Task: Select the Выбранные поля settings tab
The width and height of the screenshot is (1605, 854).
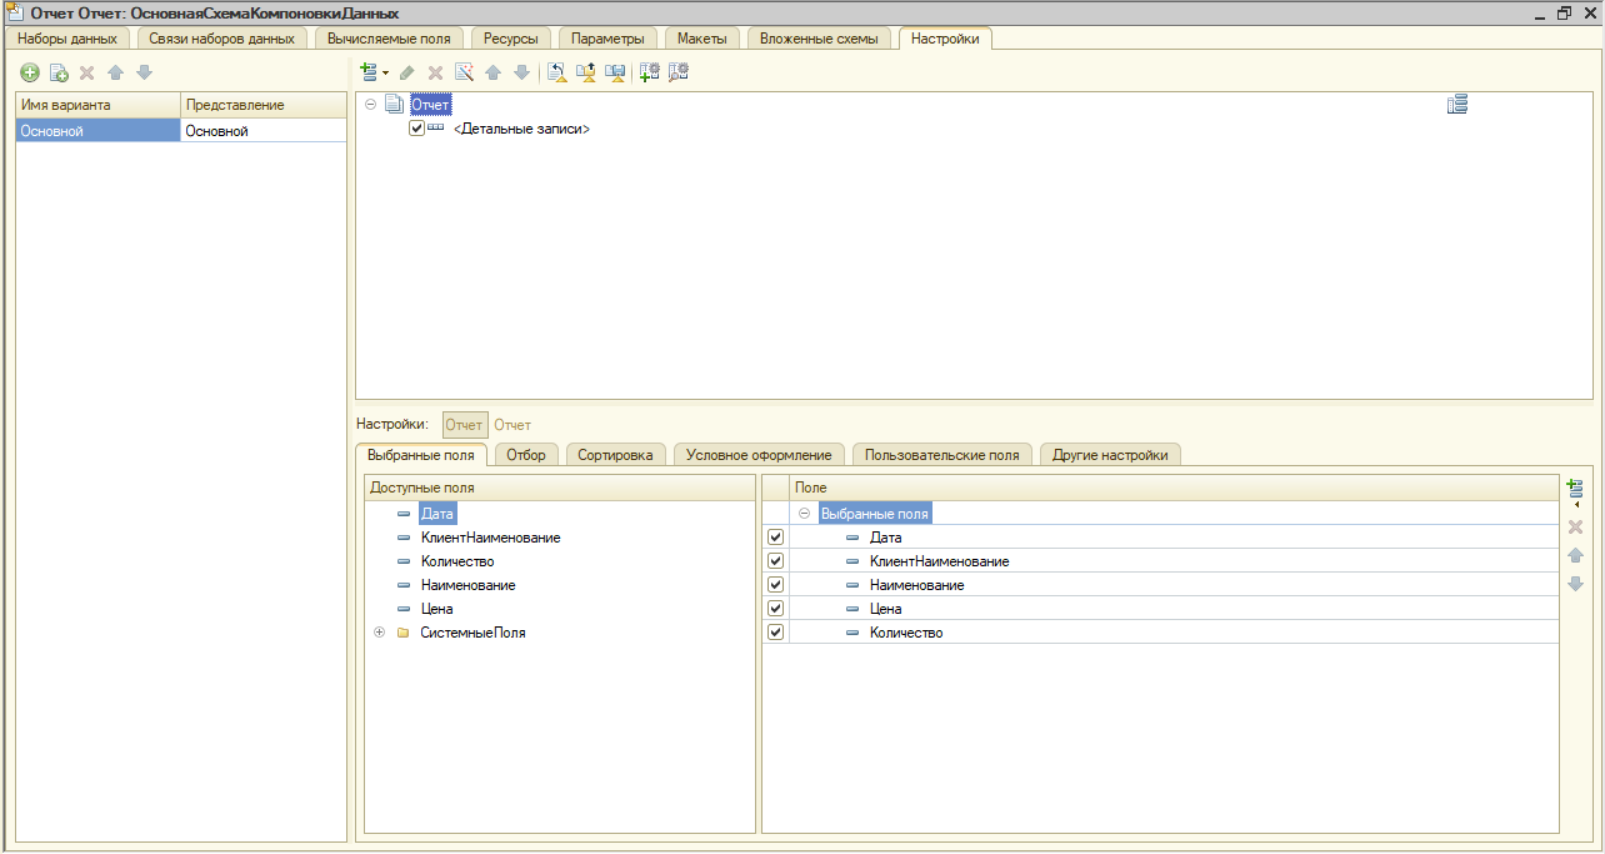Action: click(421, 455)
